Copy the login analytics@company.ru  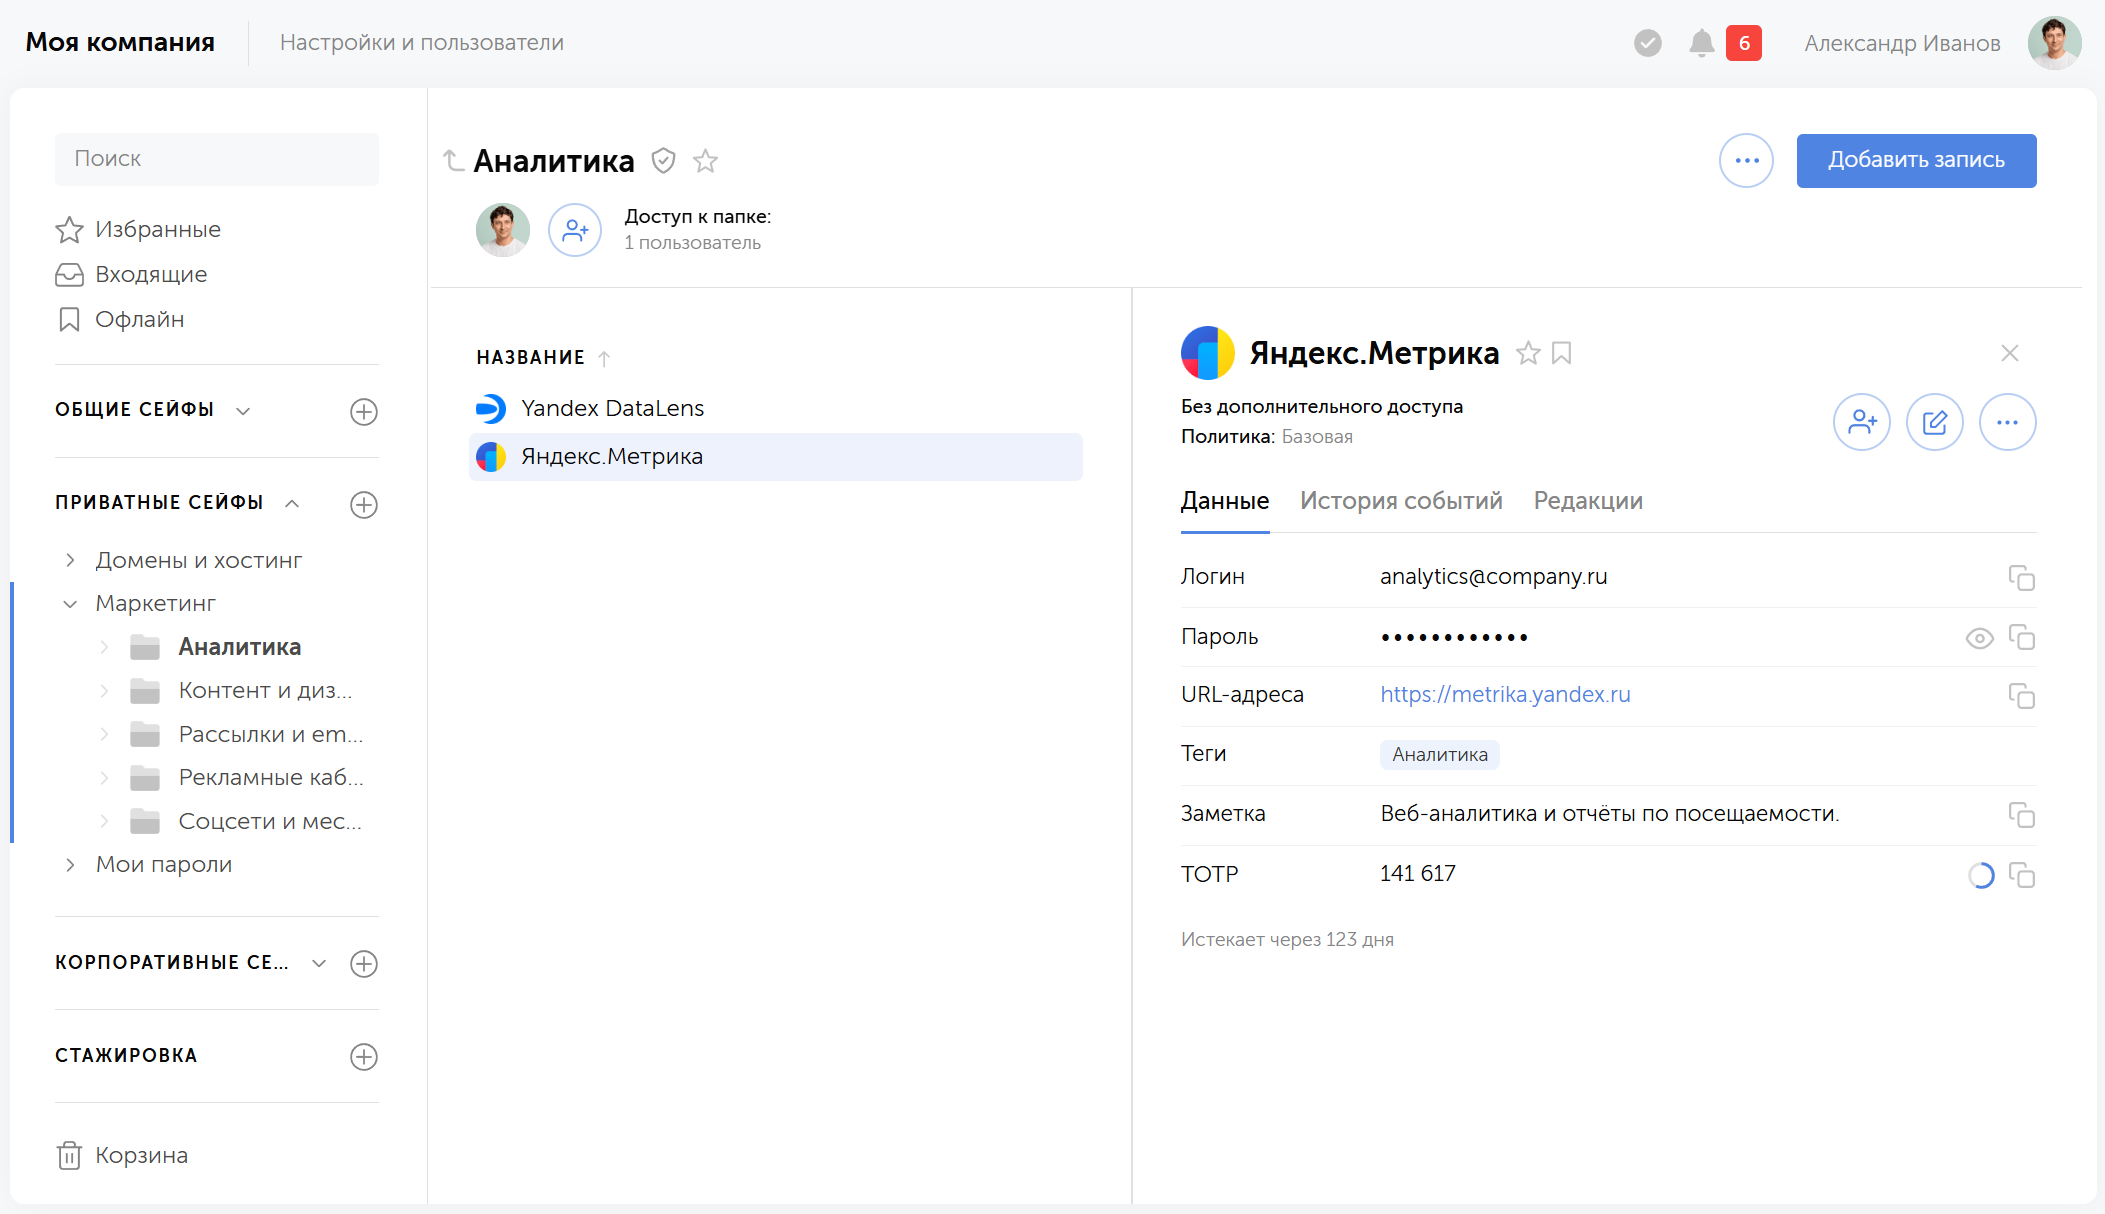2021,578
